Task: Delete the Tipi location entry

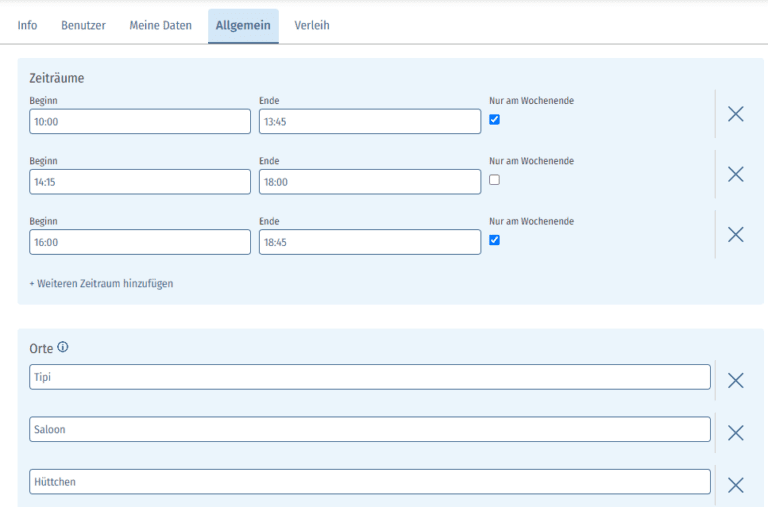Action: point(735,380)
